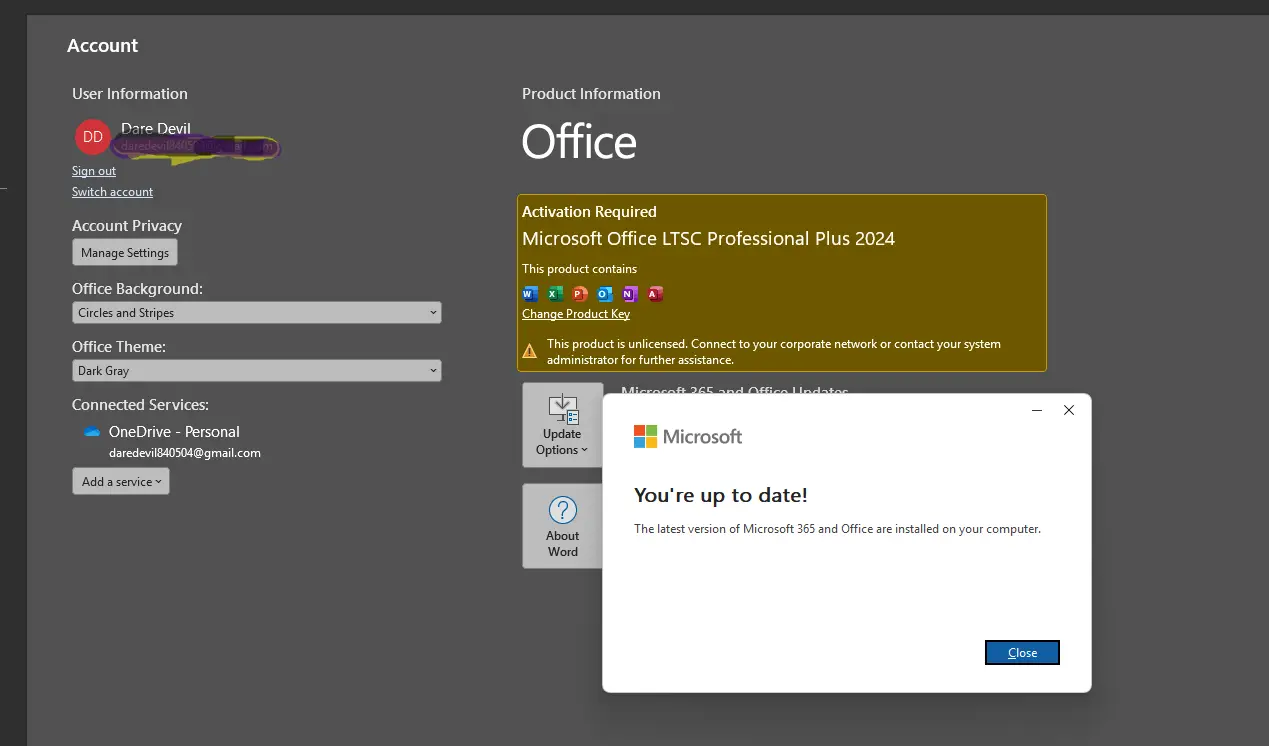Click the Outlook app icon
1269x746 pixels.
click(x=605, y=294)
